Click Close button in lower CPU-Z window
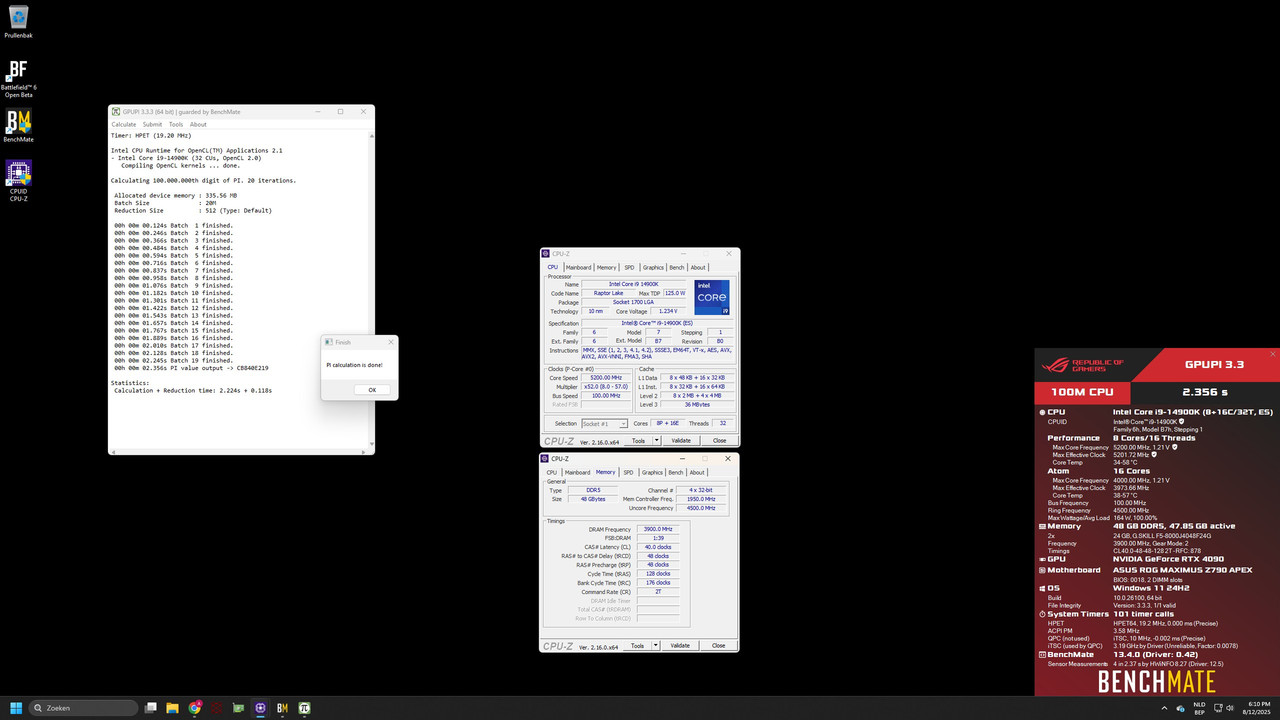This screenshot has width=1280, height=720. click(x=718, y=645)
